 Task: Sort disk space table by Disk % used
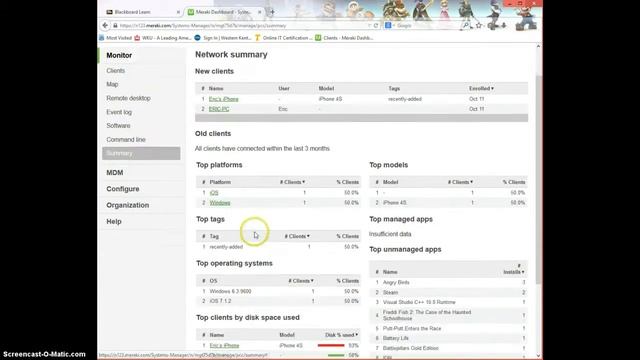[342, 335]
